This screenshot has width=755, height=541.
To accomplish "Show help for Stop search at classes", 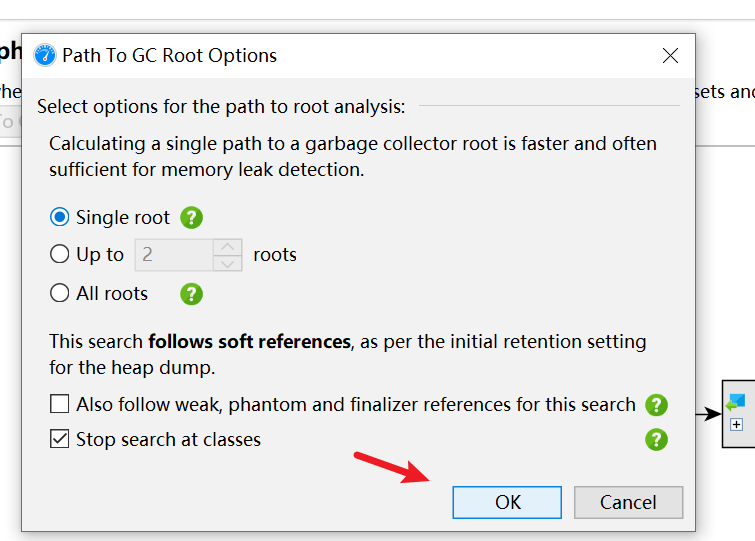I will pos(656,439).
